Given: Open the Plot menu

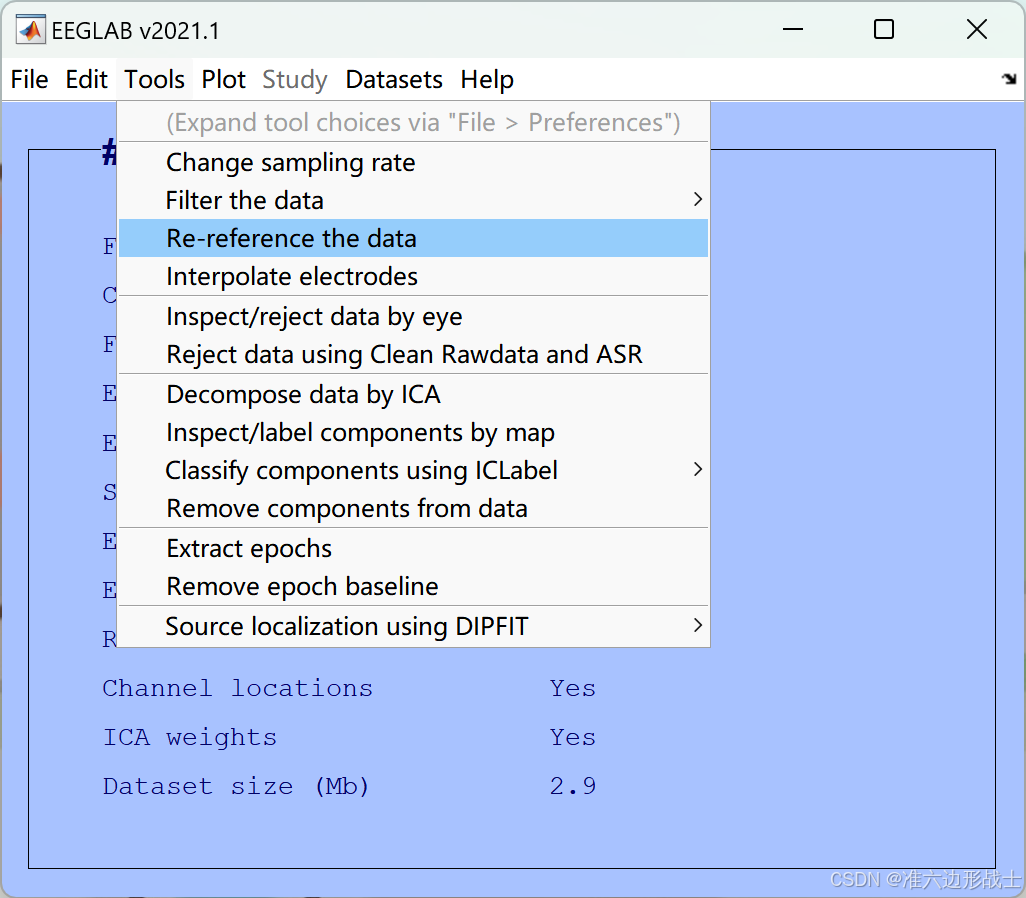Looking at the screenshot, I should tap(223, 80).
